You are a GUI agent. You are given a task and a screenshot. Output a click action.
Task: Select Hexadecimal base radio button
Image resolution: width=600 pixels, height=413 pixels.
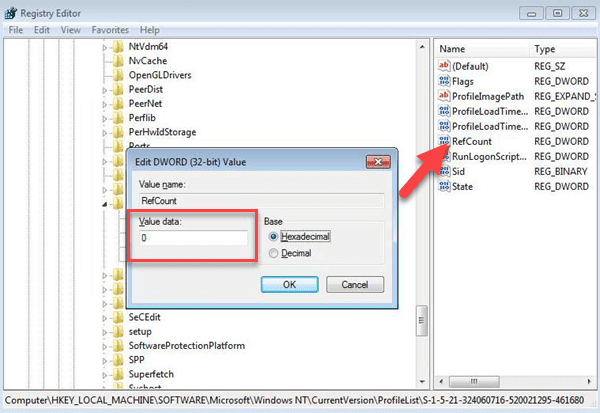(x=273, y=237)
